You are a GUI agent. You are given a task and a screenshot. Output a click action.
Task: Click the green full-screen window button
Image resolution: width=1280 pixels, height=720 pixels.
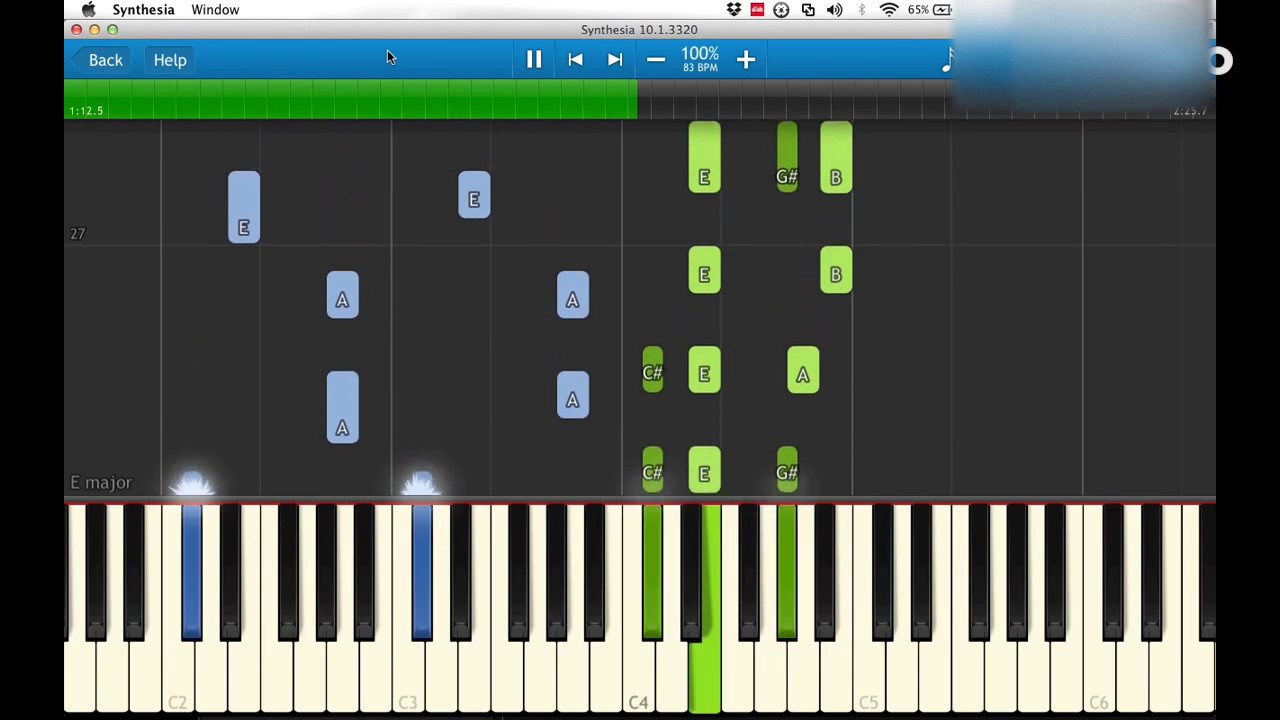[112, 30]
